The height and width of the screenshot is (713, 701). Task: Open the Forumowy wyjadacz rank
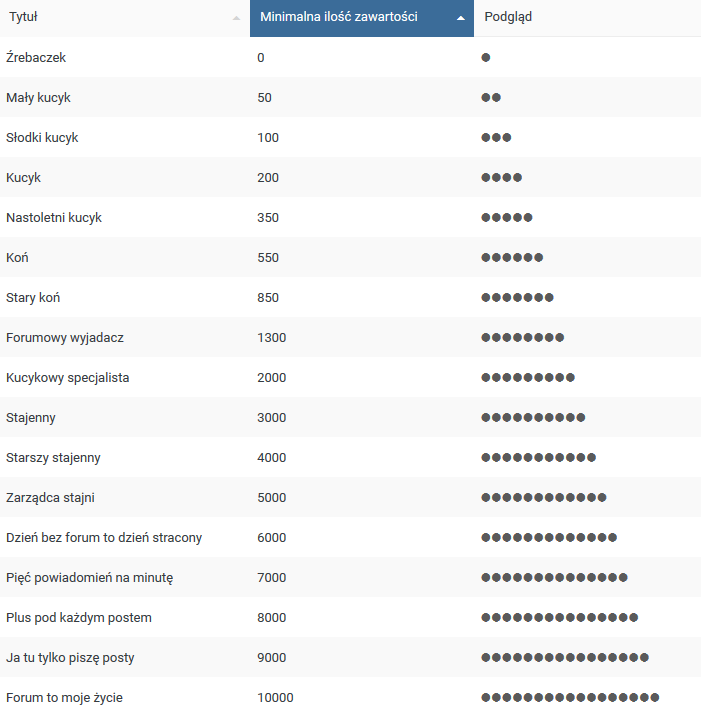(x=65, y=338)
